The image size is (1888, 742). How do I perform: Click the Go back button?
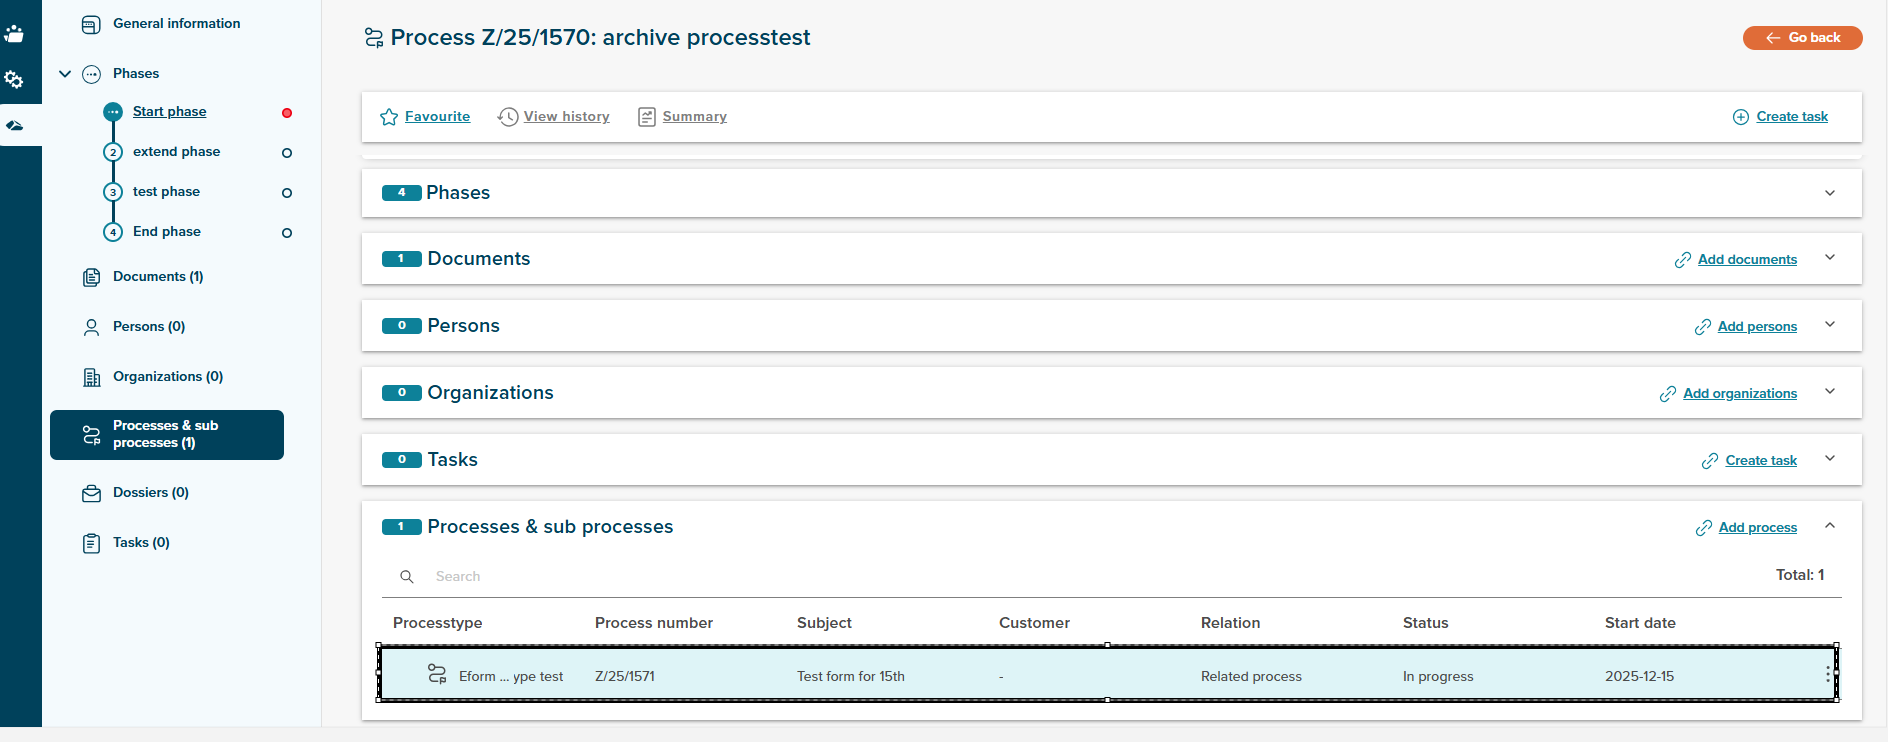pyautogui.click(x=1802, y=38)
